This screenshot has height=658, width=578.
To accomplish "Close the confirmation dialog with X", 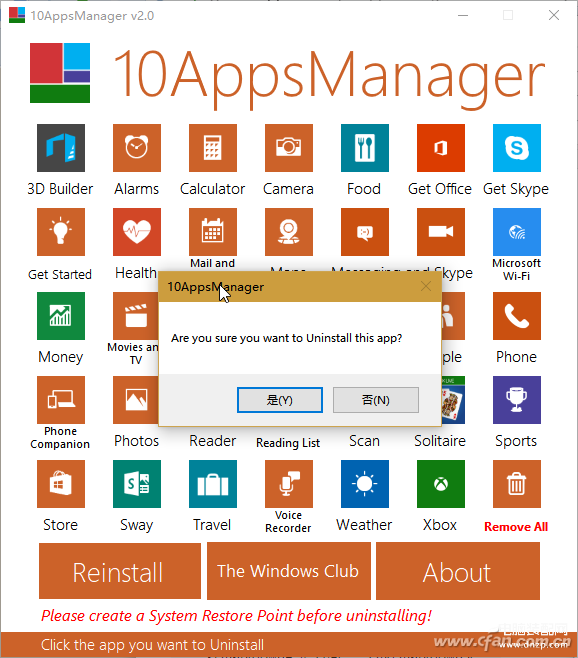I will click(426, 287).
